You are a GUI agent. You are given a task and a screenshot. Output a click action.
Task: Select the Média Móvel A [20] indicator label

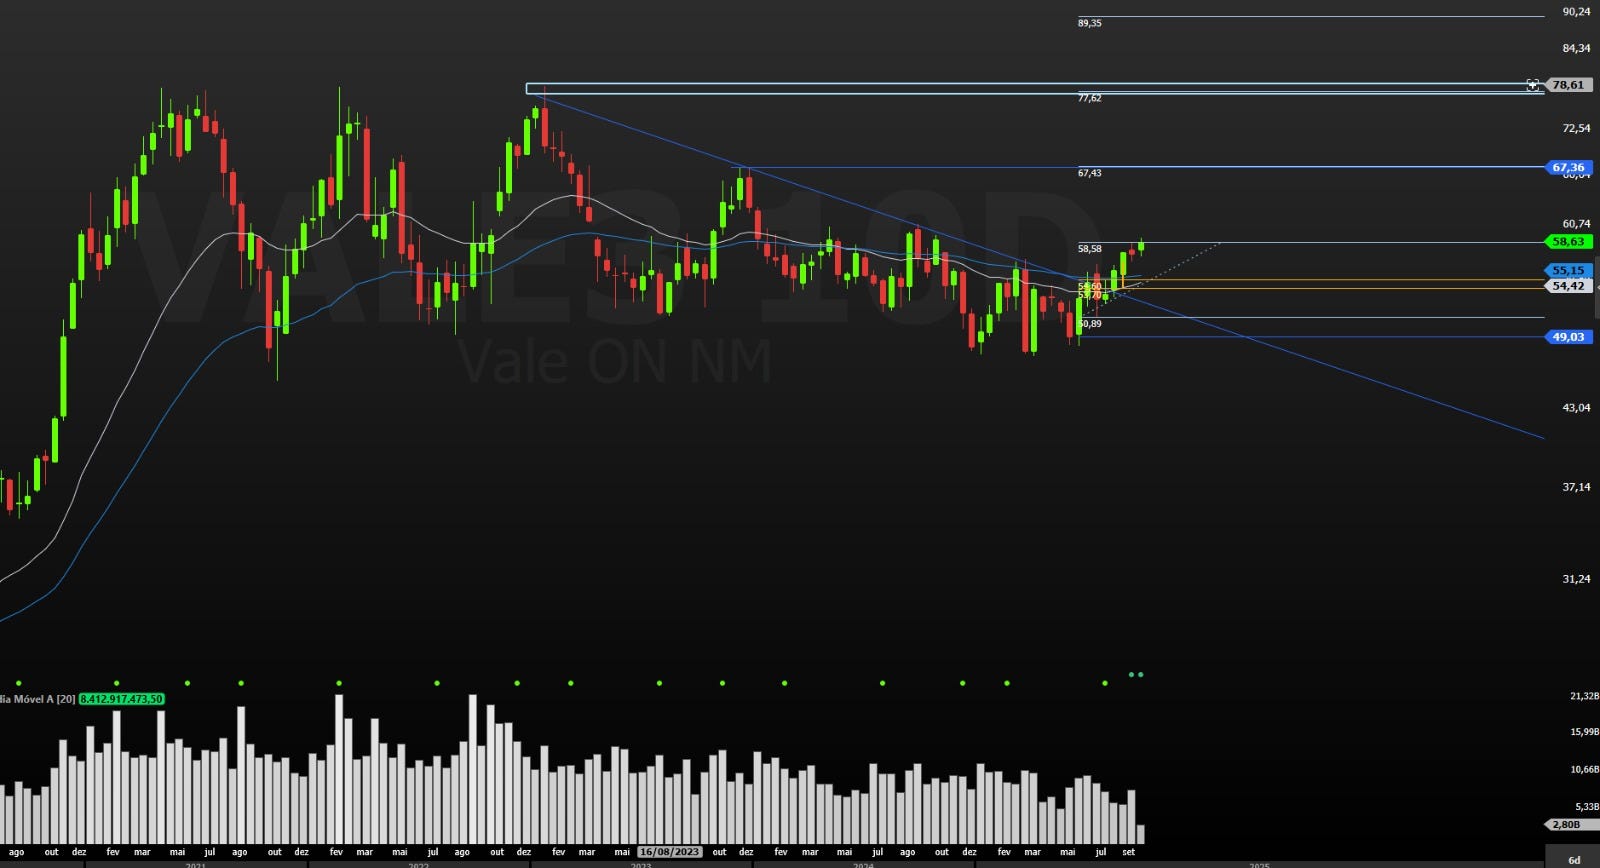click(x=38, y=699)
